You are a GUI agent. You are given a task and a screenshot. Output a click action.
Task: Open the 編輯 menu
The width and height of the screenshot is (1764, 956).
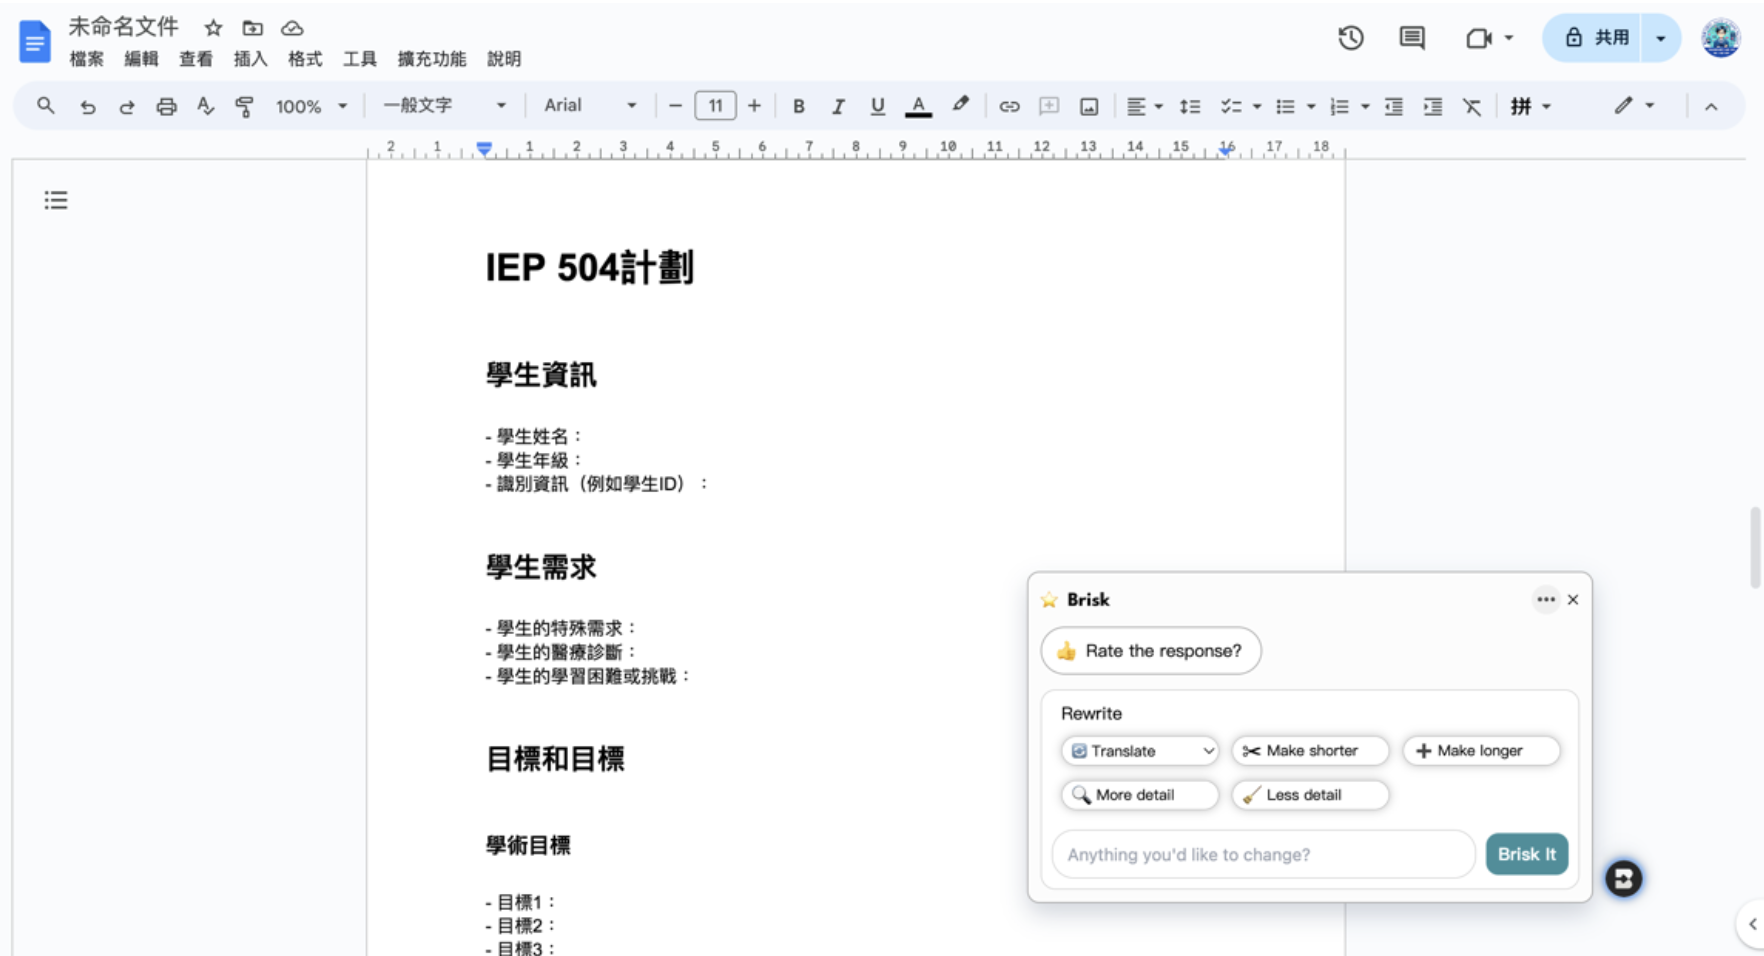pos(141,59)
